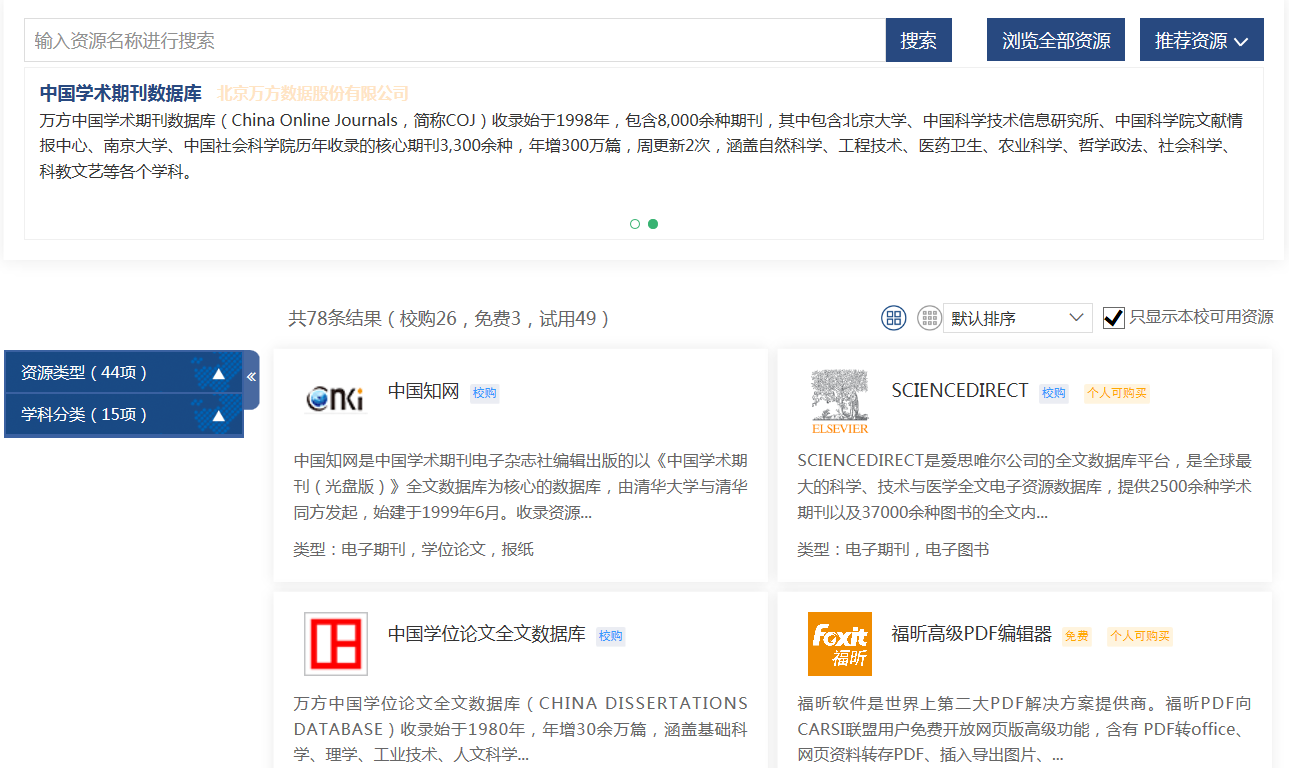Expand 学科分类（15项）filter
This screenshot has width=1289, height=768.
tap(124, 415)
